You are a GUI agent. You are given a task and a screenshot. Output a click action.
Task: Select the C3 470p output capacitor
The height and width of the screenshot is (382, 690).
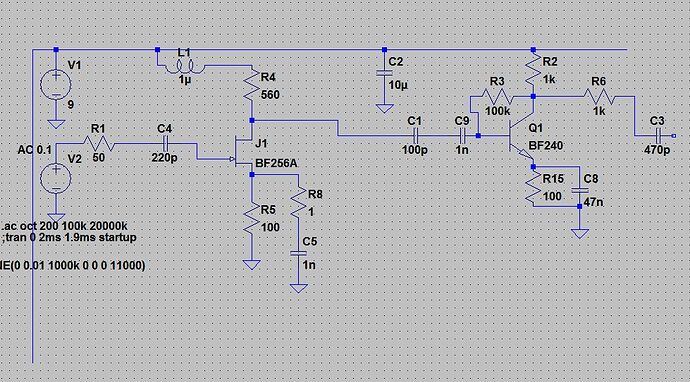pyautogui.click(x=658, y=135)
